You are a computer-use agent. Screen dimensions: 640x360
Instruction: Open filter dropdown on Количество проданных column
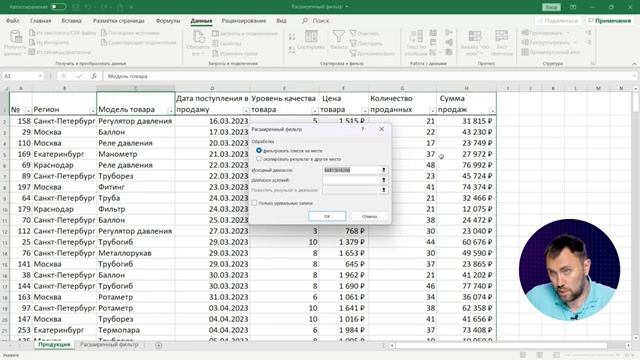click(432, 111)
